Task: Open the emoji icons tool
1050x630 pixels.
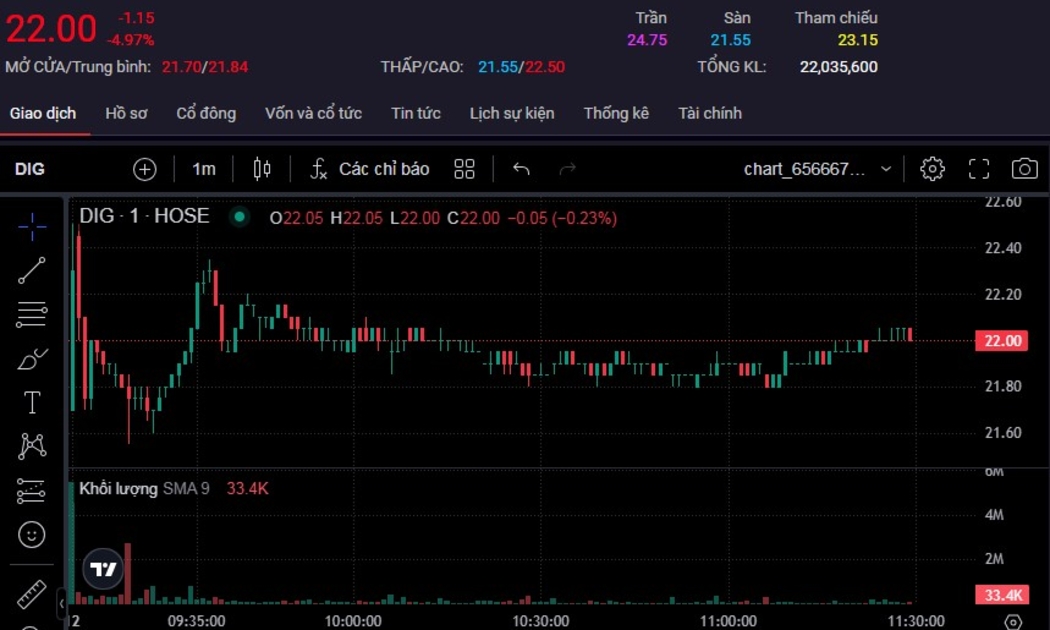Action: click(x=32, y=535)
